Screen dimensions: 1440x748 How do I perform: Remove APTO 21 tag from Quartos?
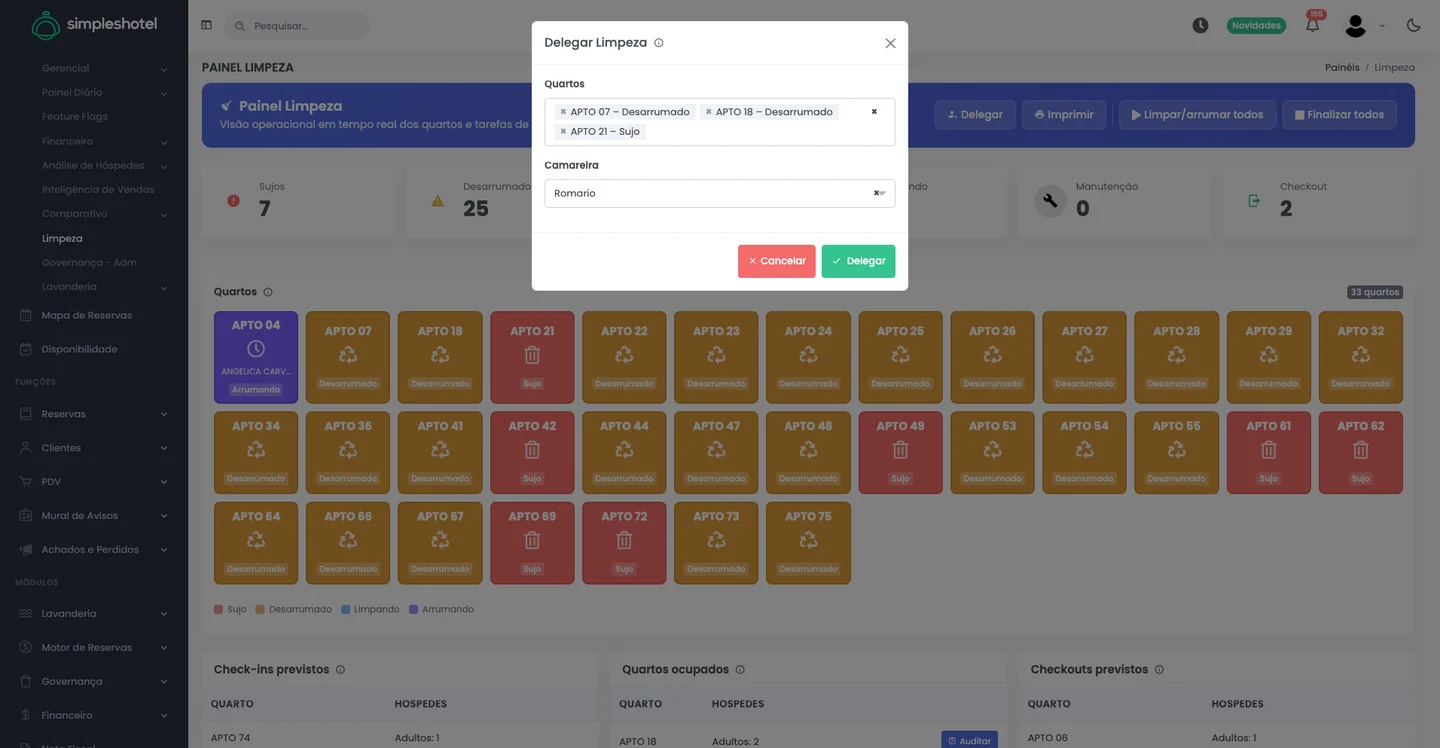click(x=563, y=132)
